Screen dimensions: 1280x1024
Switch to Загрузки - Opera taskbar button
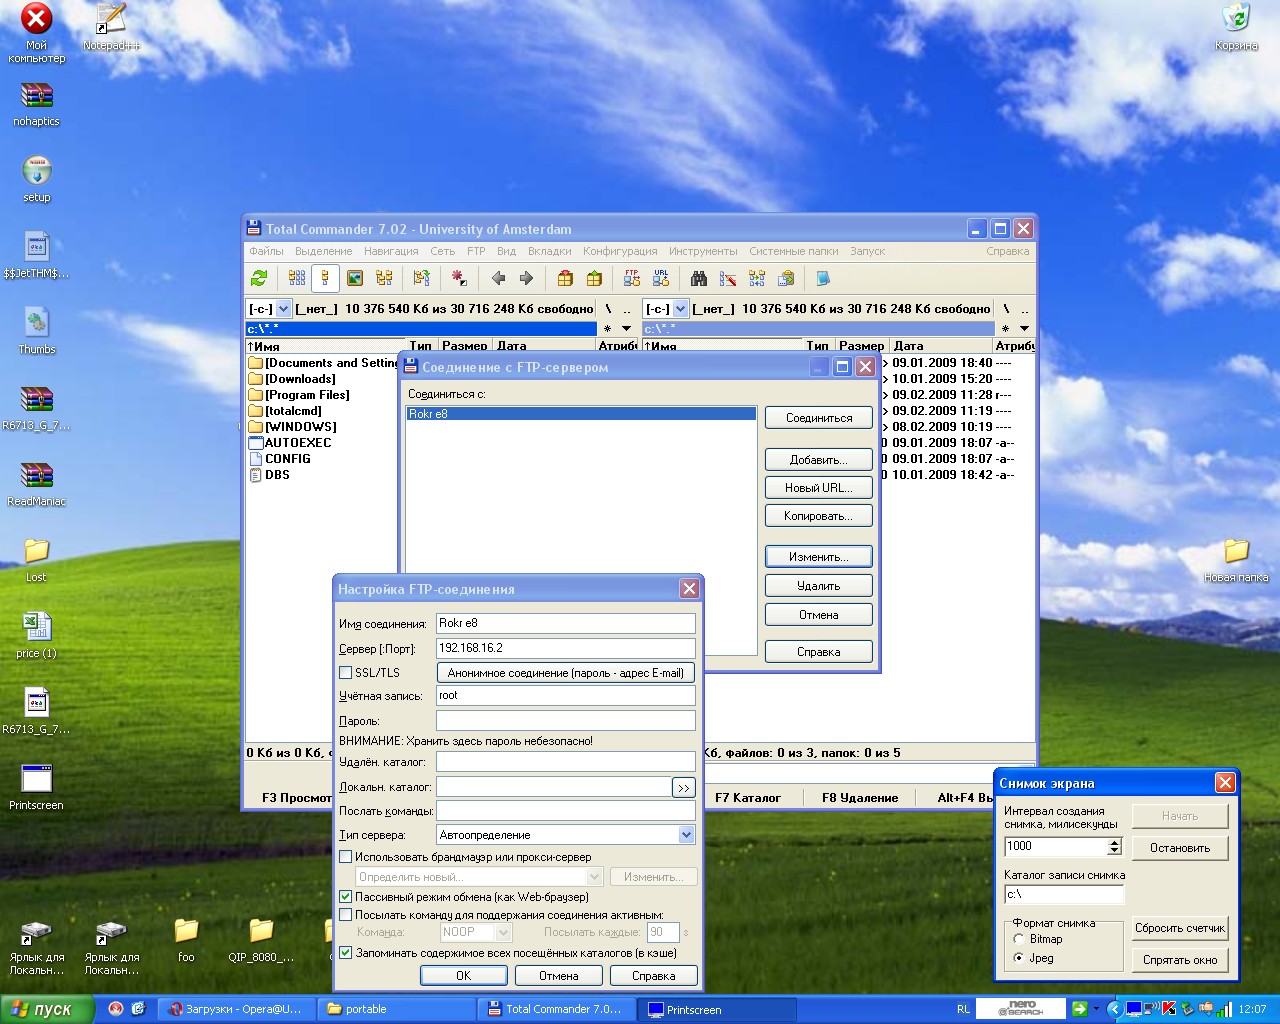pyautogui.click(x=236, y=1009)
